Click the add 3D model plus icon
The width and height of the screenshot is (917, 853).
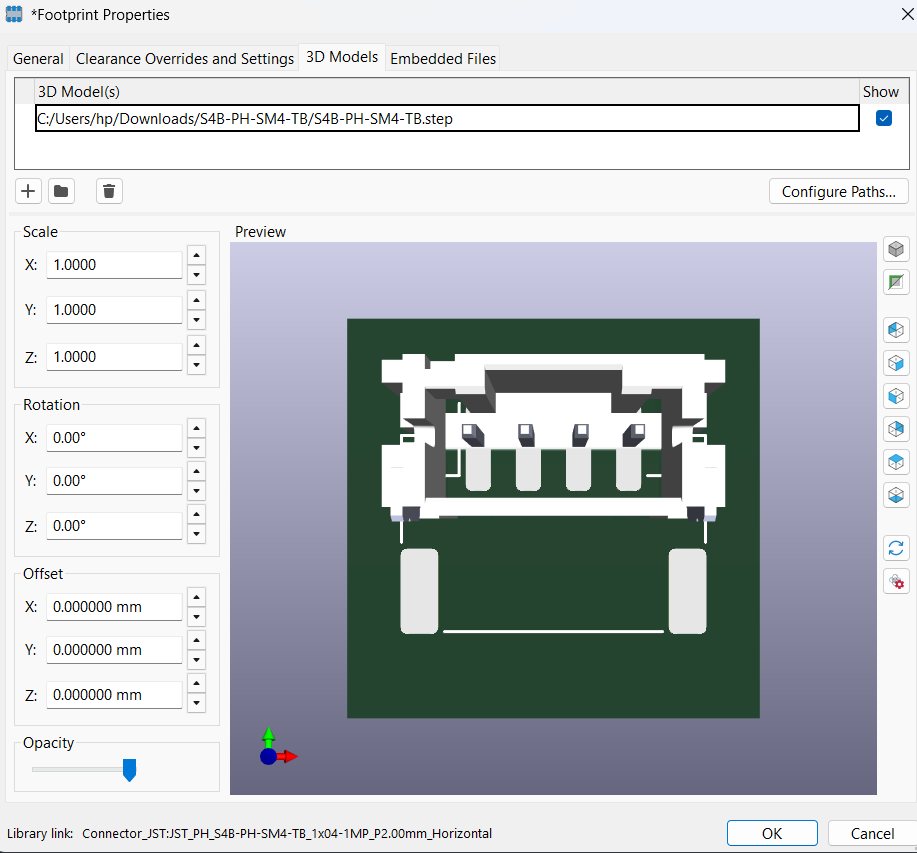[x=27, y=190]
